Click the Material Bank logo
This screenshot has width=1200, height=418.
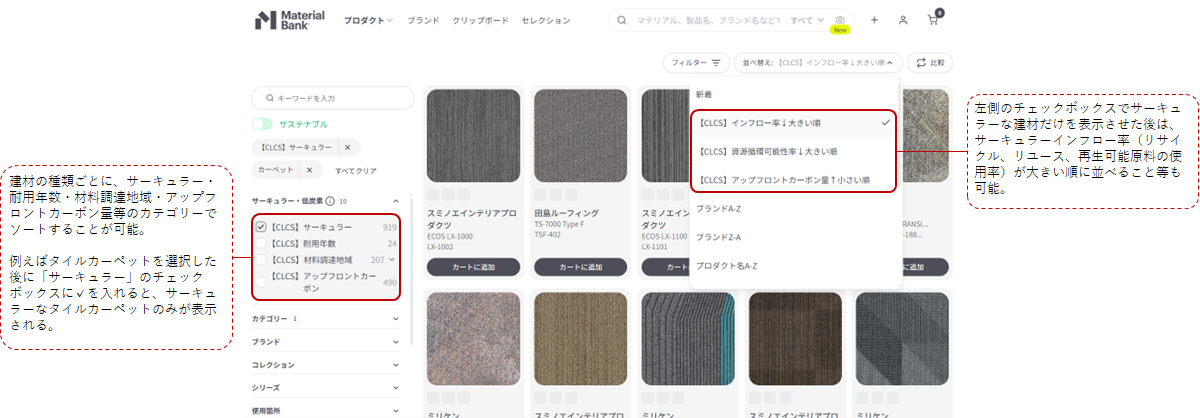point(289,20)
